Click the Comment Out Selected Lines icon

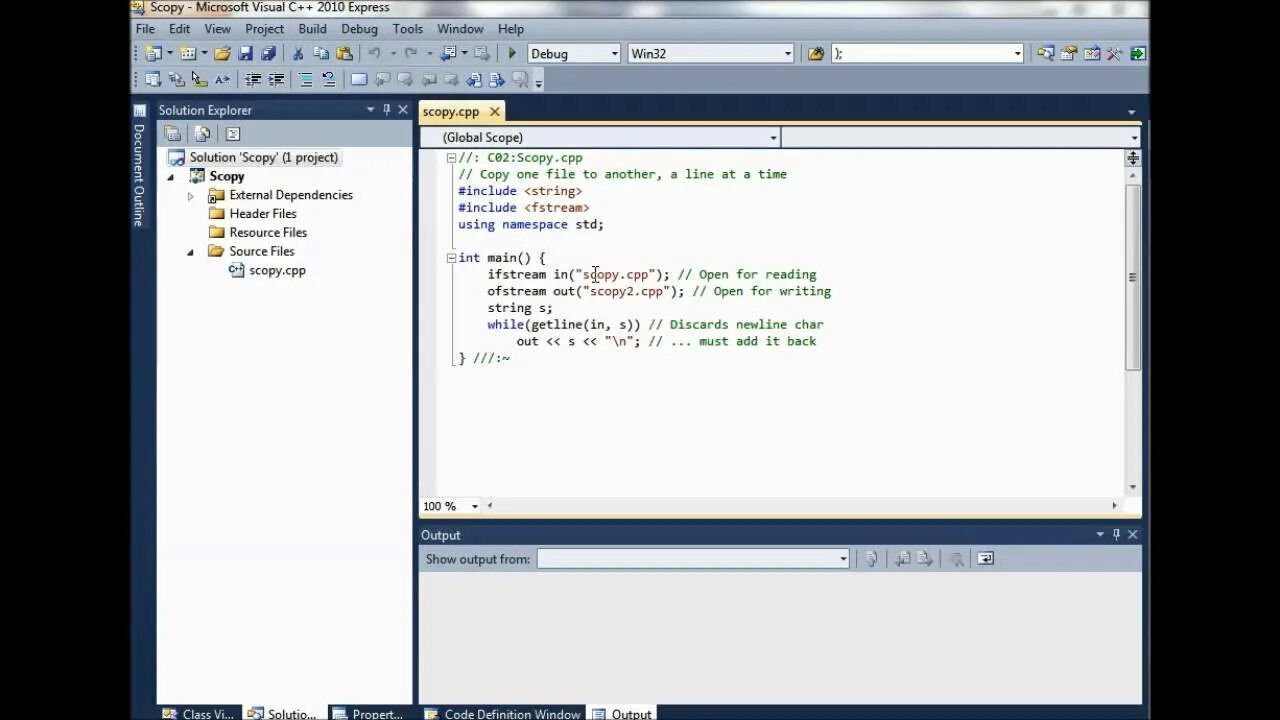306,79
